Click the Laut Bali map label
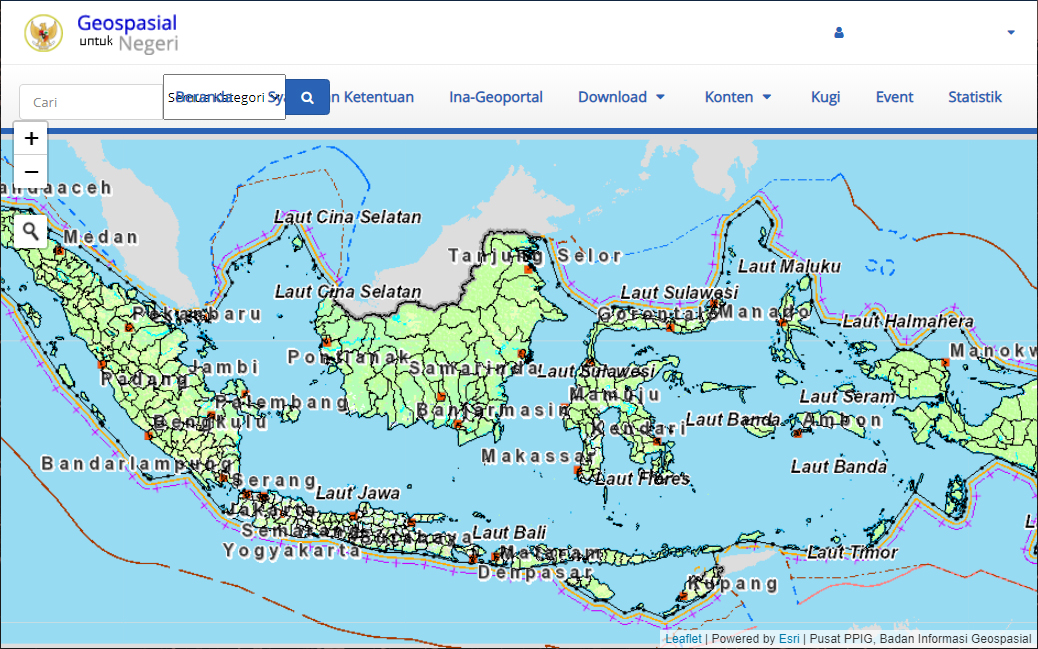 pyautogui.click(x=509, y=532)
